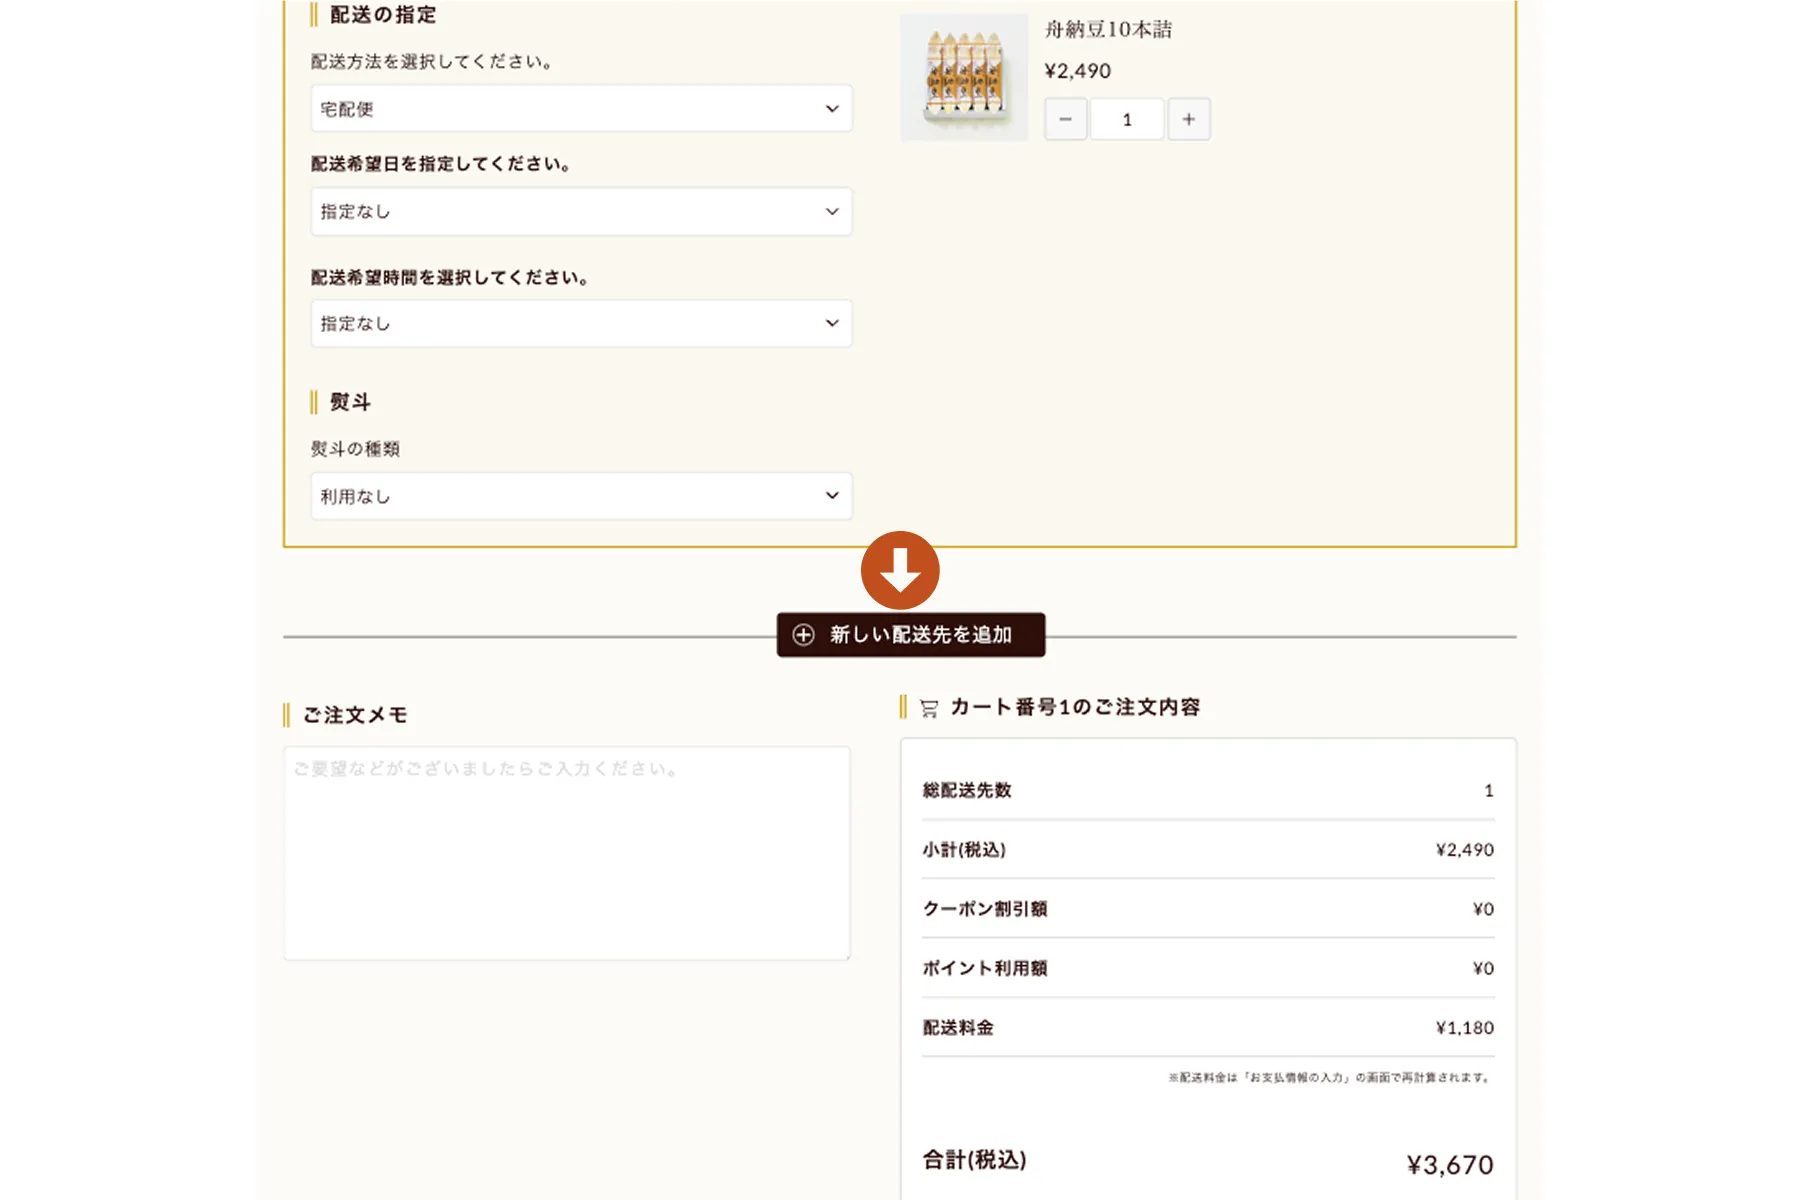Click the chevron on 熨斗 type dropdown
The height and width of the screenshot is (1200, 1800).
click(832, 496)
